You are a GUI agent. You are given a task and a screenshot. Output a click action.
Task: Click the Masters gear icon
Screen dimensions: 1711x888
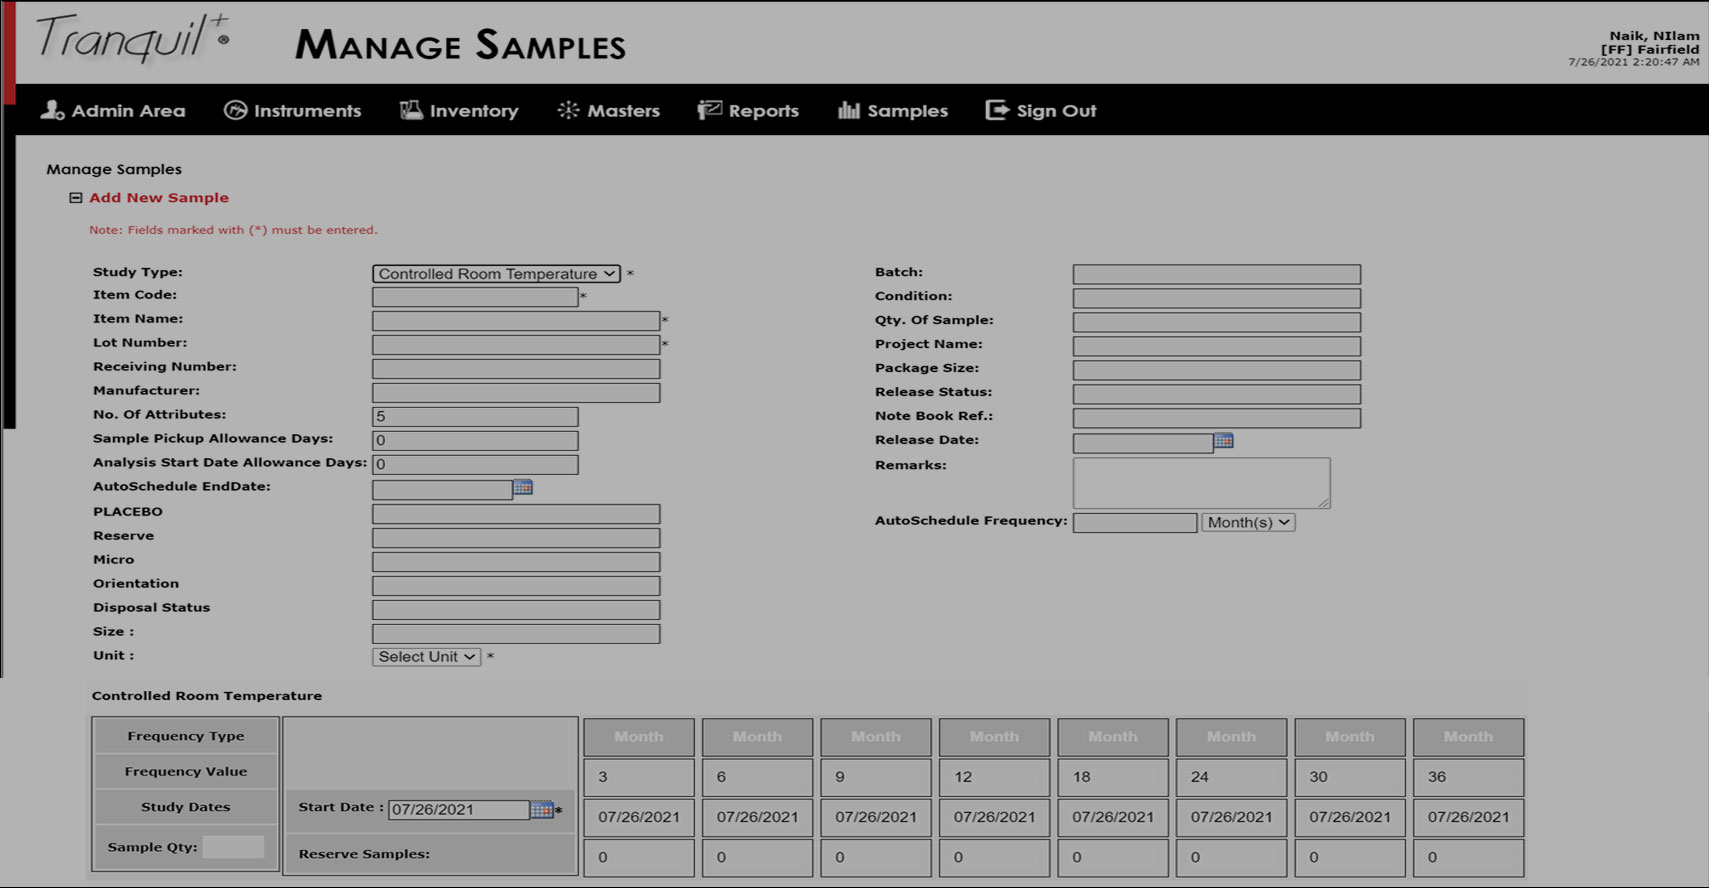pos(568,110)
